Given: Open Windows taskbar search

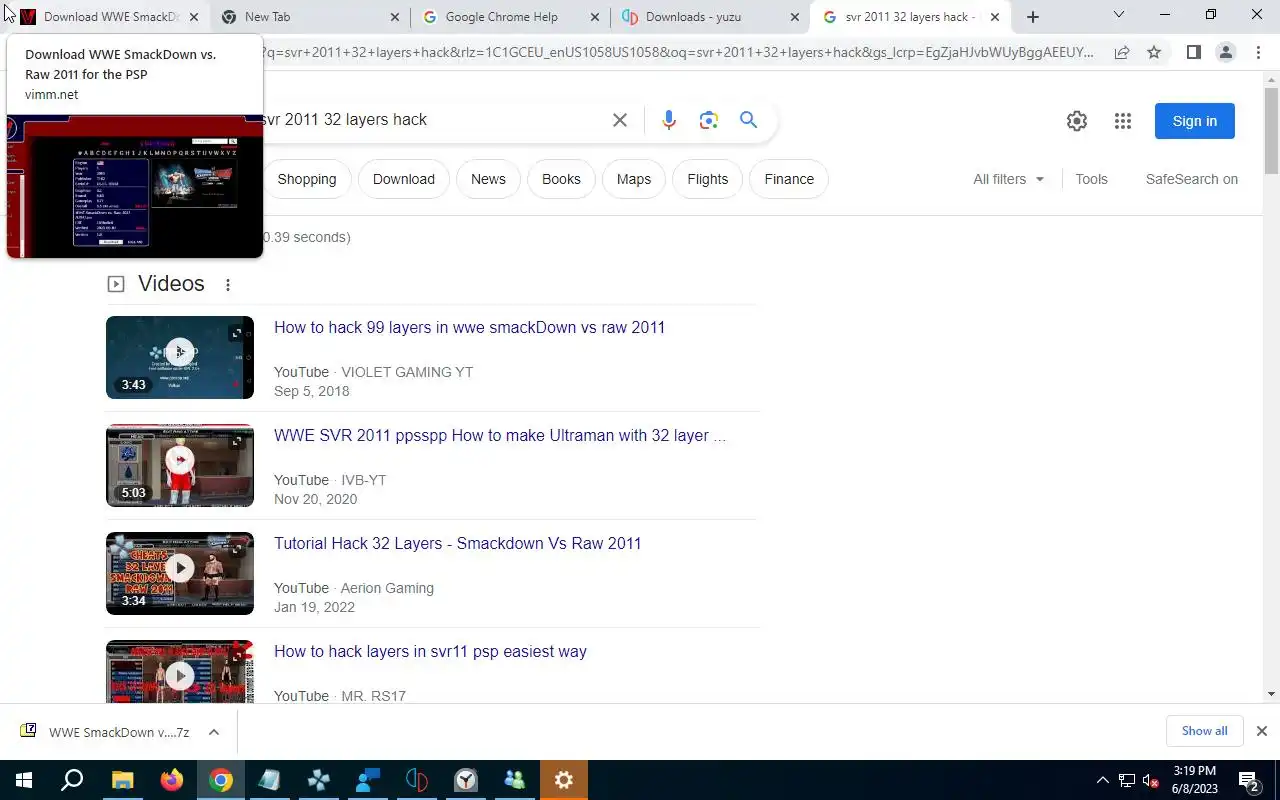Looking at the screenshot, I should coord(72,780).
